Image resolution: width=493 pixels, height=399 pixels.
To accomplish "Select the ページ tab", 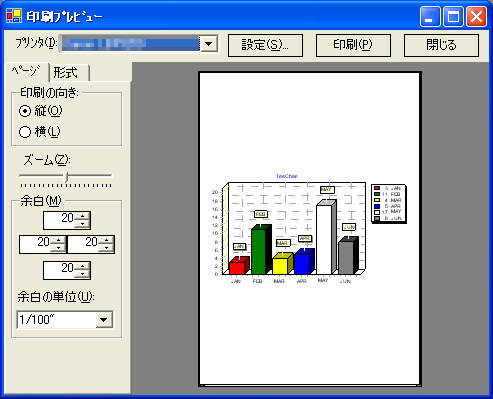I will 26,71.
